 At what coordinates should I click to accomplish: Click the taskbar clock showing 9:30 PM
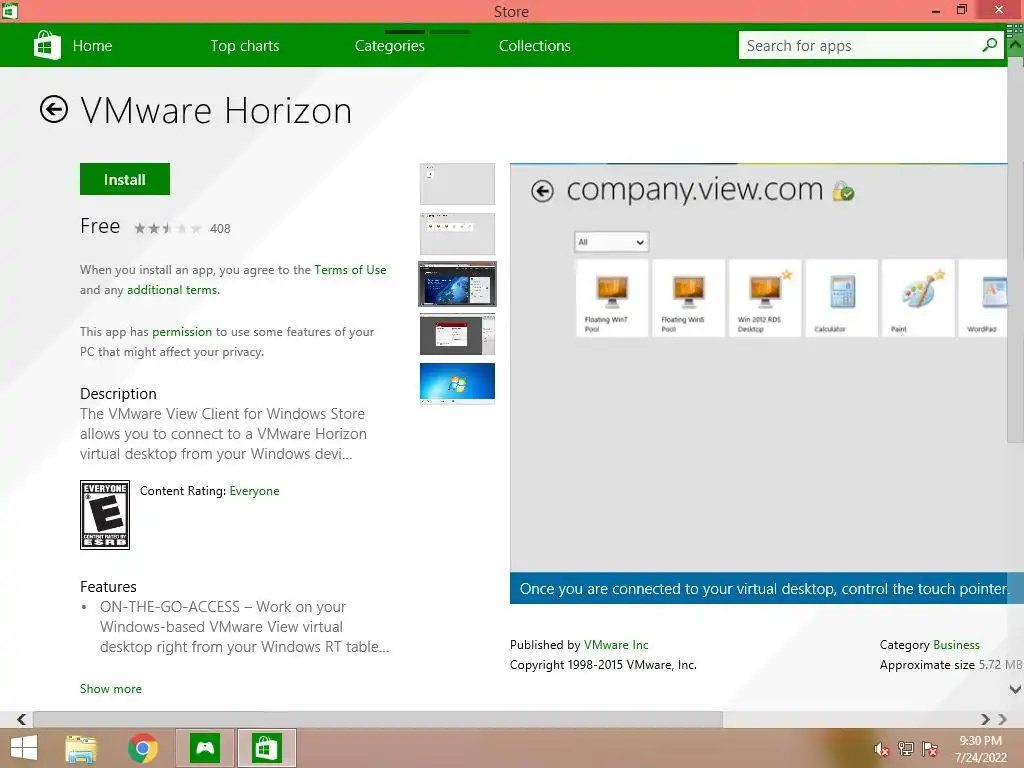980,749
